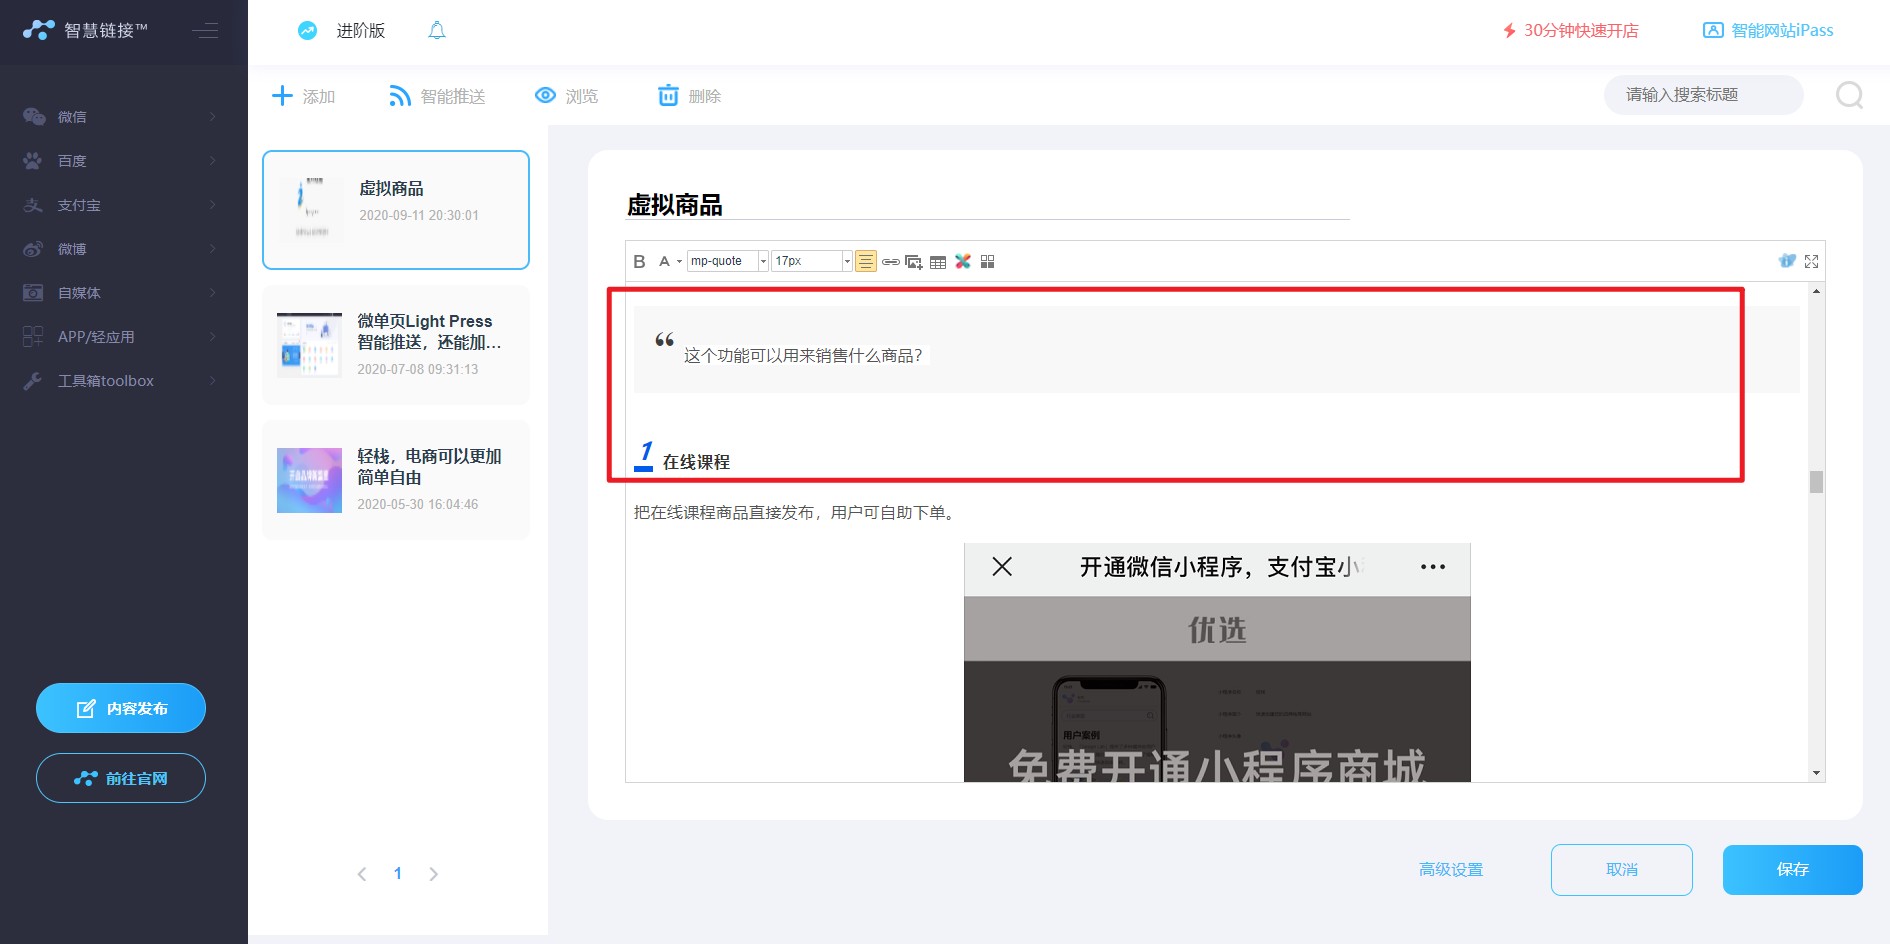The image size is (1890, 944).
Task: Click the 内容发布 button
Action: pyautogui.click(x=121, y=708)
